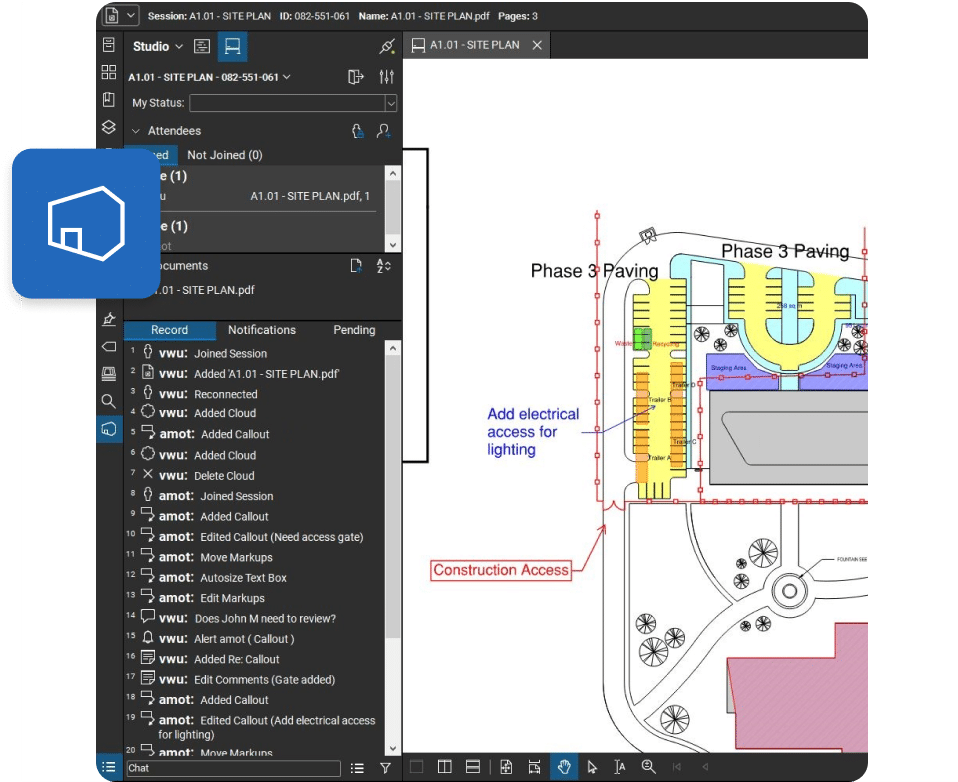This screenshot has height=782, width=958.
Task: Open the file icon dropdown chevron at top-left
Action: (x=131, y=16)
